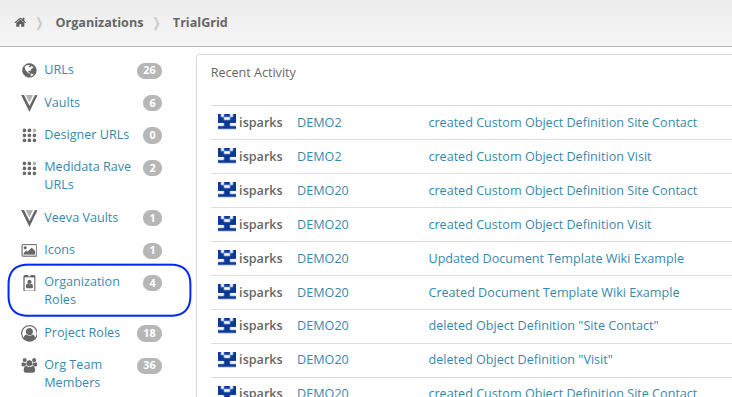Open Medidata Rave URLs link
732x397 pixels.
[x=88, y=176]
